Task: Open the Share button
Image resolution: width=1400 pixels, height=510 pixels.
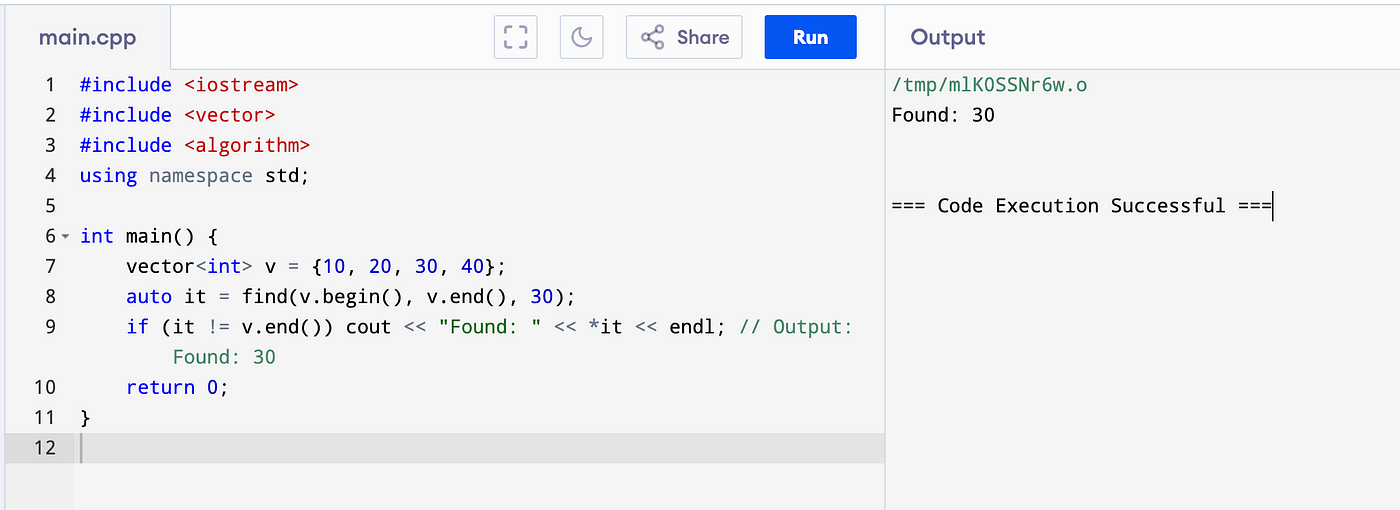Action: pyautogui.click(x=684, y=37)
